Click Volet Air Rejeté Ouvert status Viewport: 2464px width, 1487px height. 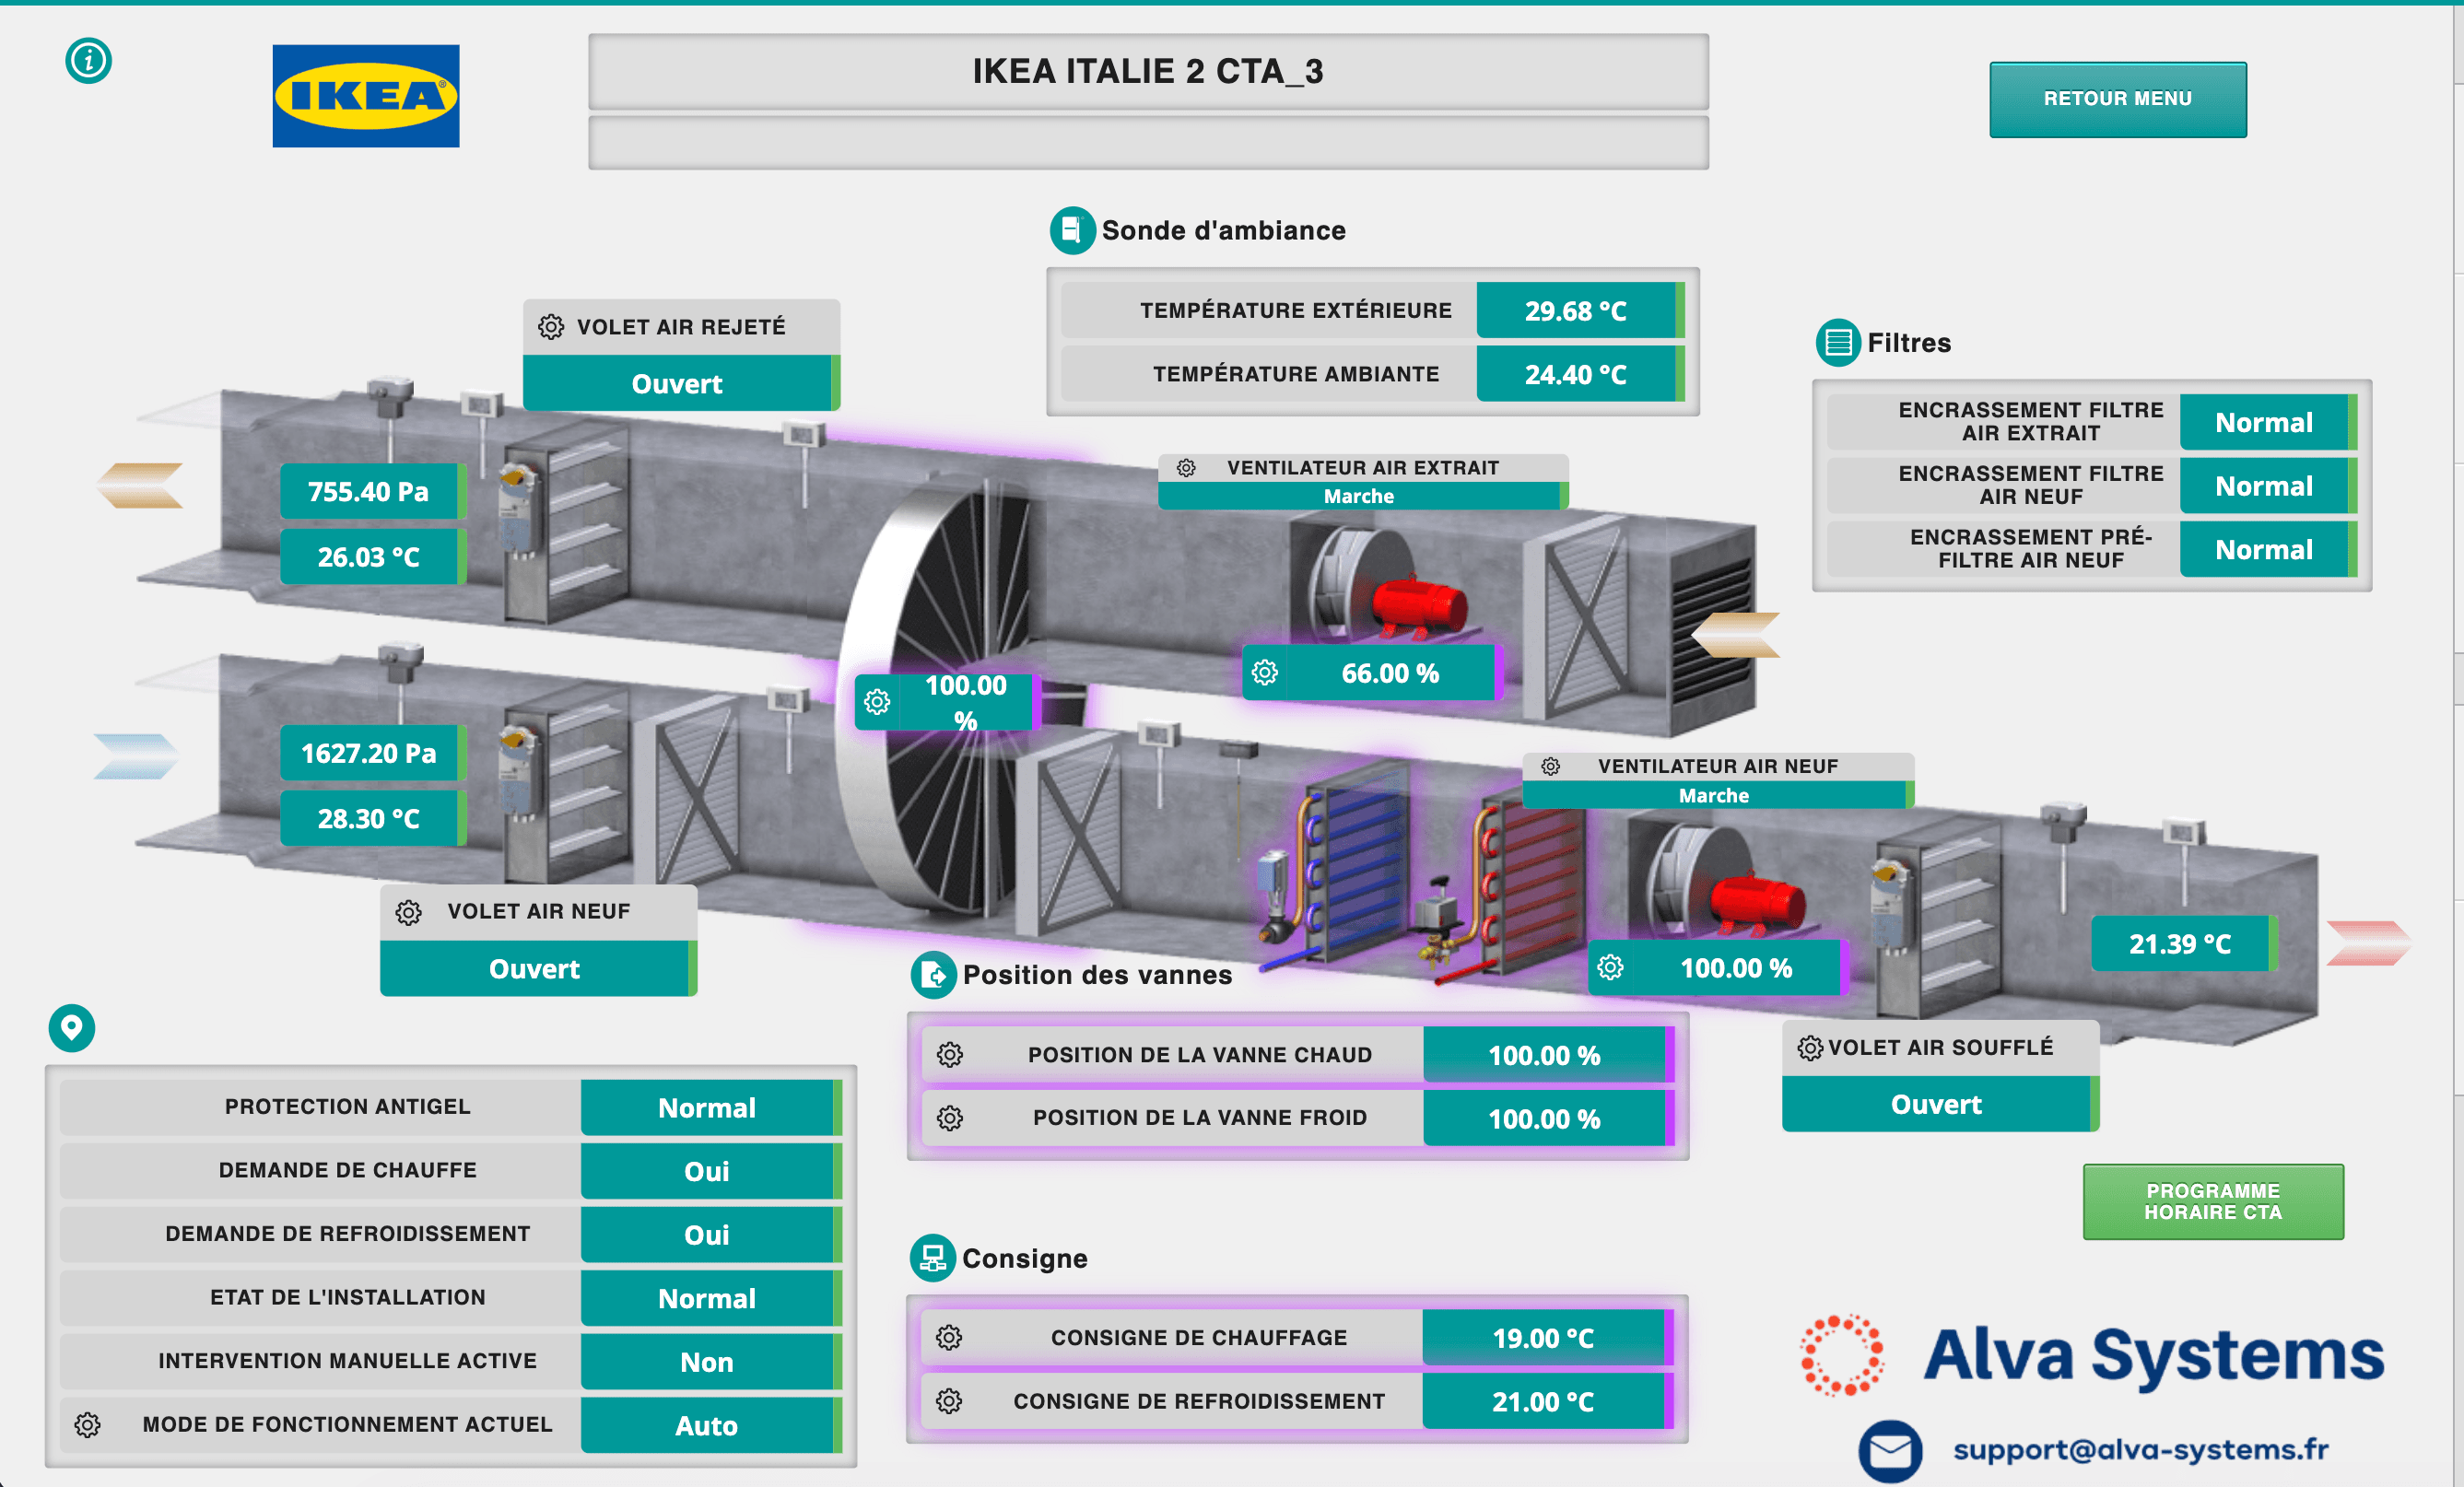pos(681,383)
